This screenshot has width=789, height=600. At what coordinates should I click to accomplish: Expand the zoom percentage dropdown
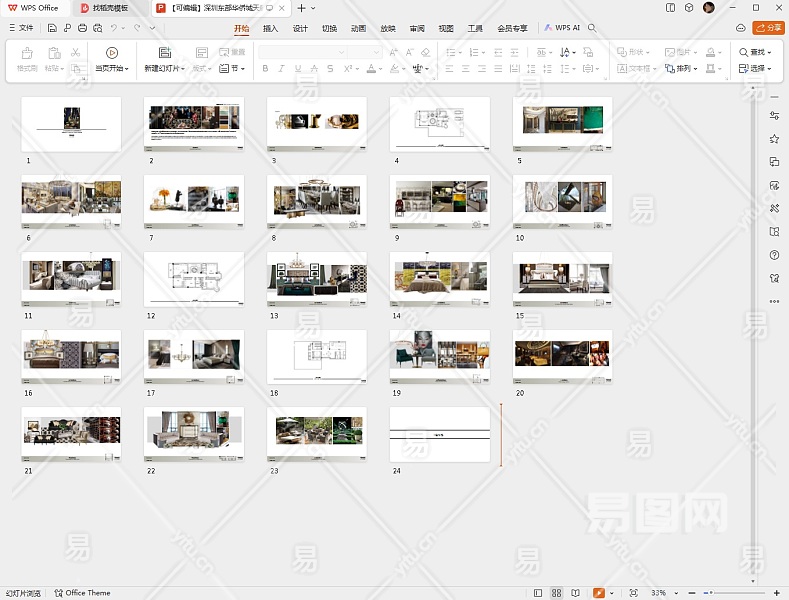[674, 593]
